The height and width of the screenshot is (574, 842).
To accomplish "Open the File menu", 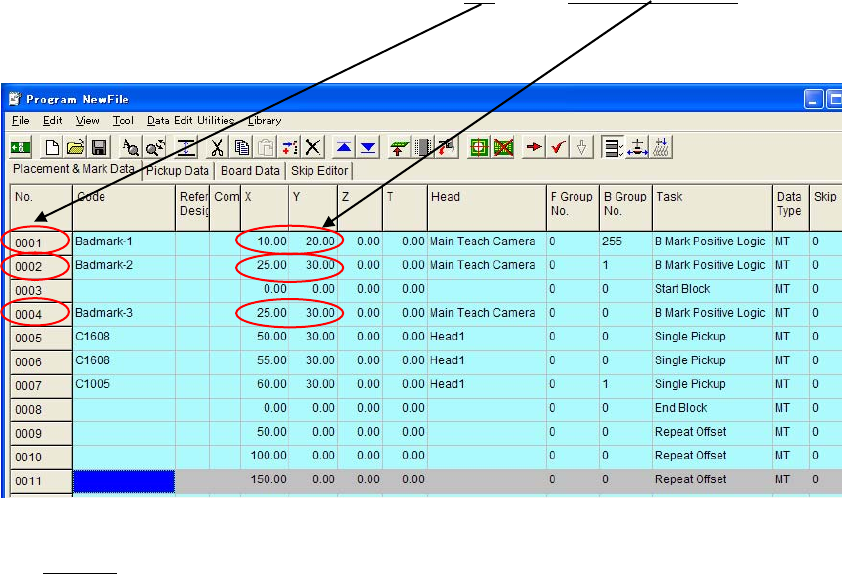I will pyautogui.click(x=20, y=120).
